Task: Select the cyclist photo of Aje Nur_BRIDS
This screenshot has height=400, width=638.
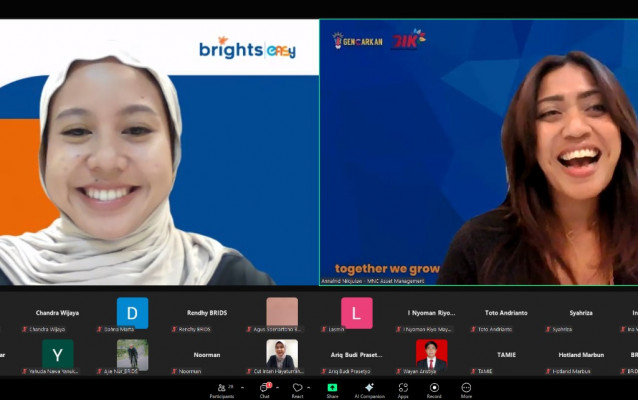Action: (x=132, y=355)
